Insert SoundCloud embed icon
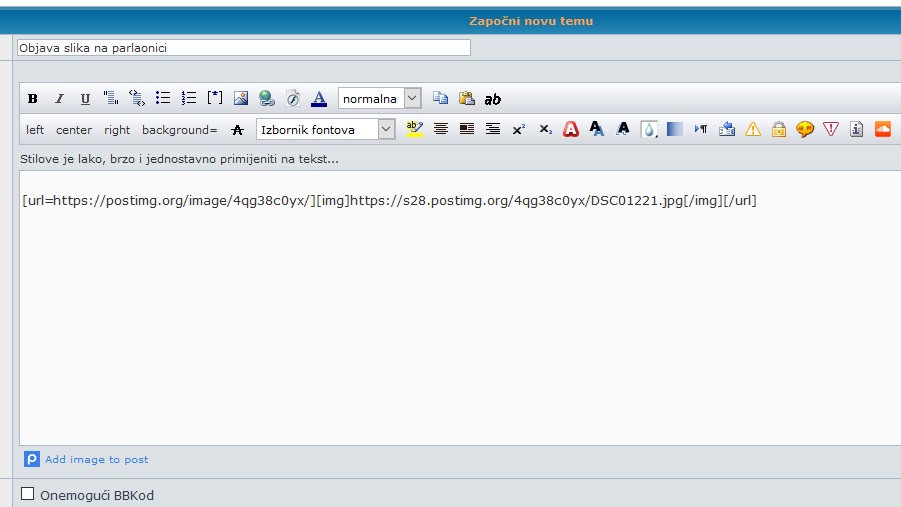The height and width of the screenshot is (507, 901). 882,129
